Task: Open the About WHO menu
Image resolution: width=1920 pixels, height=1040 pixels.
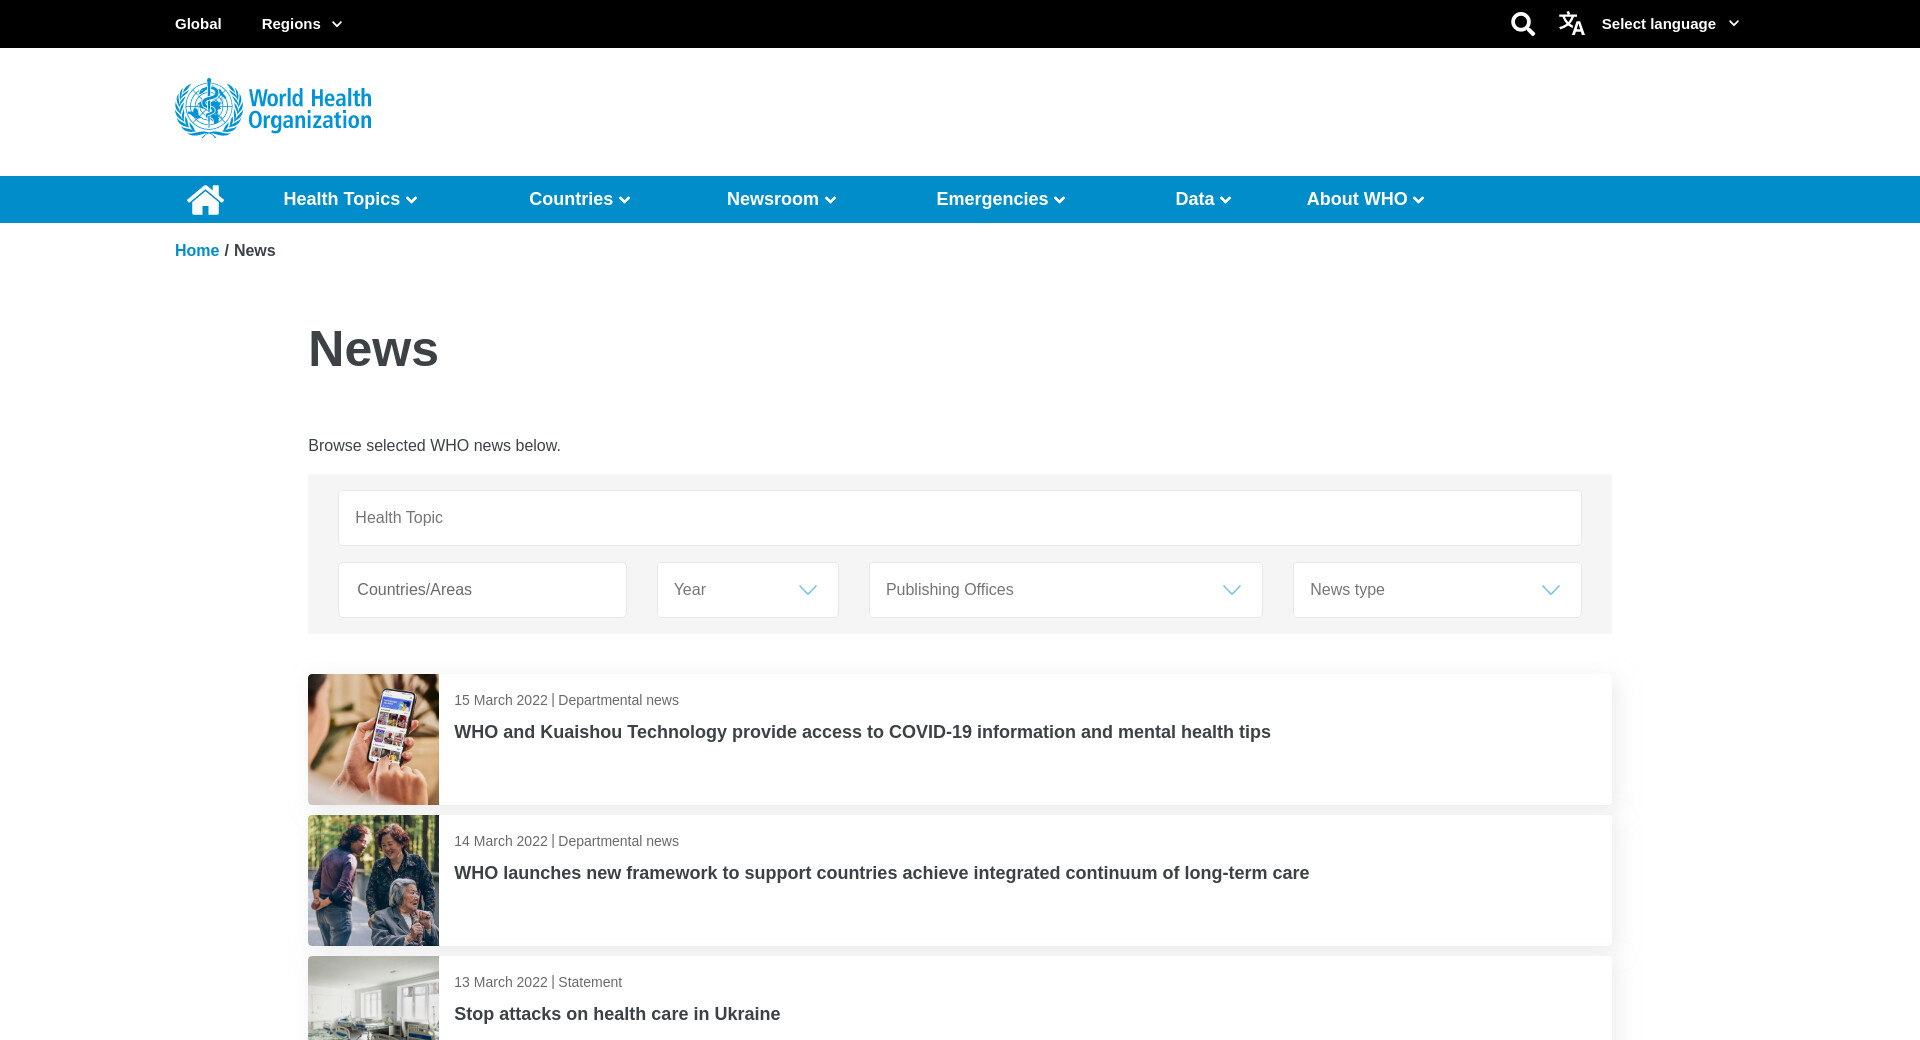Action: 1364,199
